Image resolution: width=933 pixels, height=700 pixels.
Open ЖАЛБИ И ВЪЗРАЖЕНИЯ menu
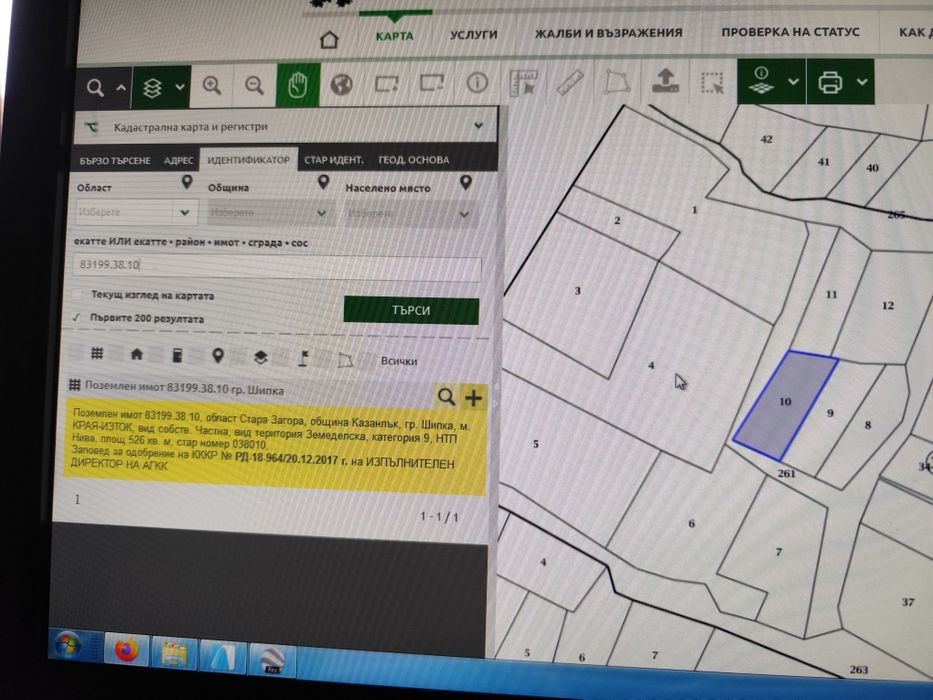pos(608,33)
